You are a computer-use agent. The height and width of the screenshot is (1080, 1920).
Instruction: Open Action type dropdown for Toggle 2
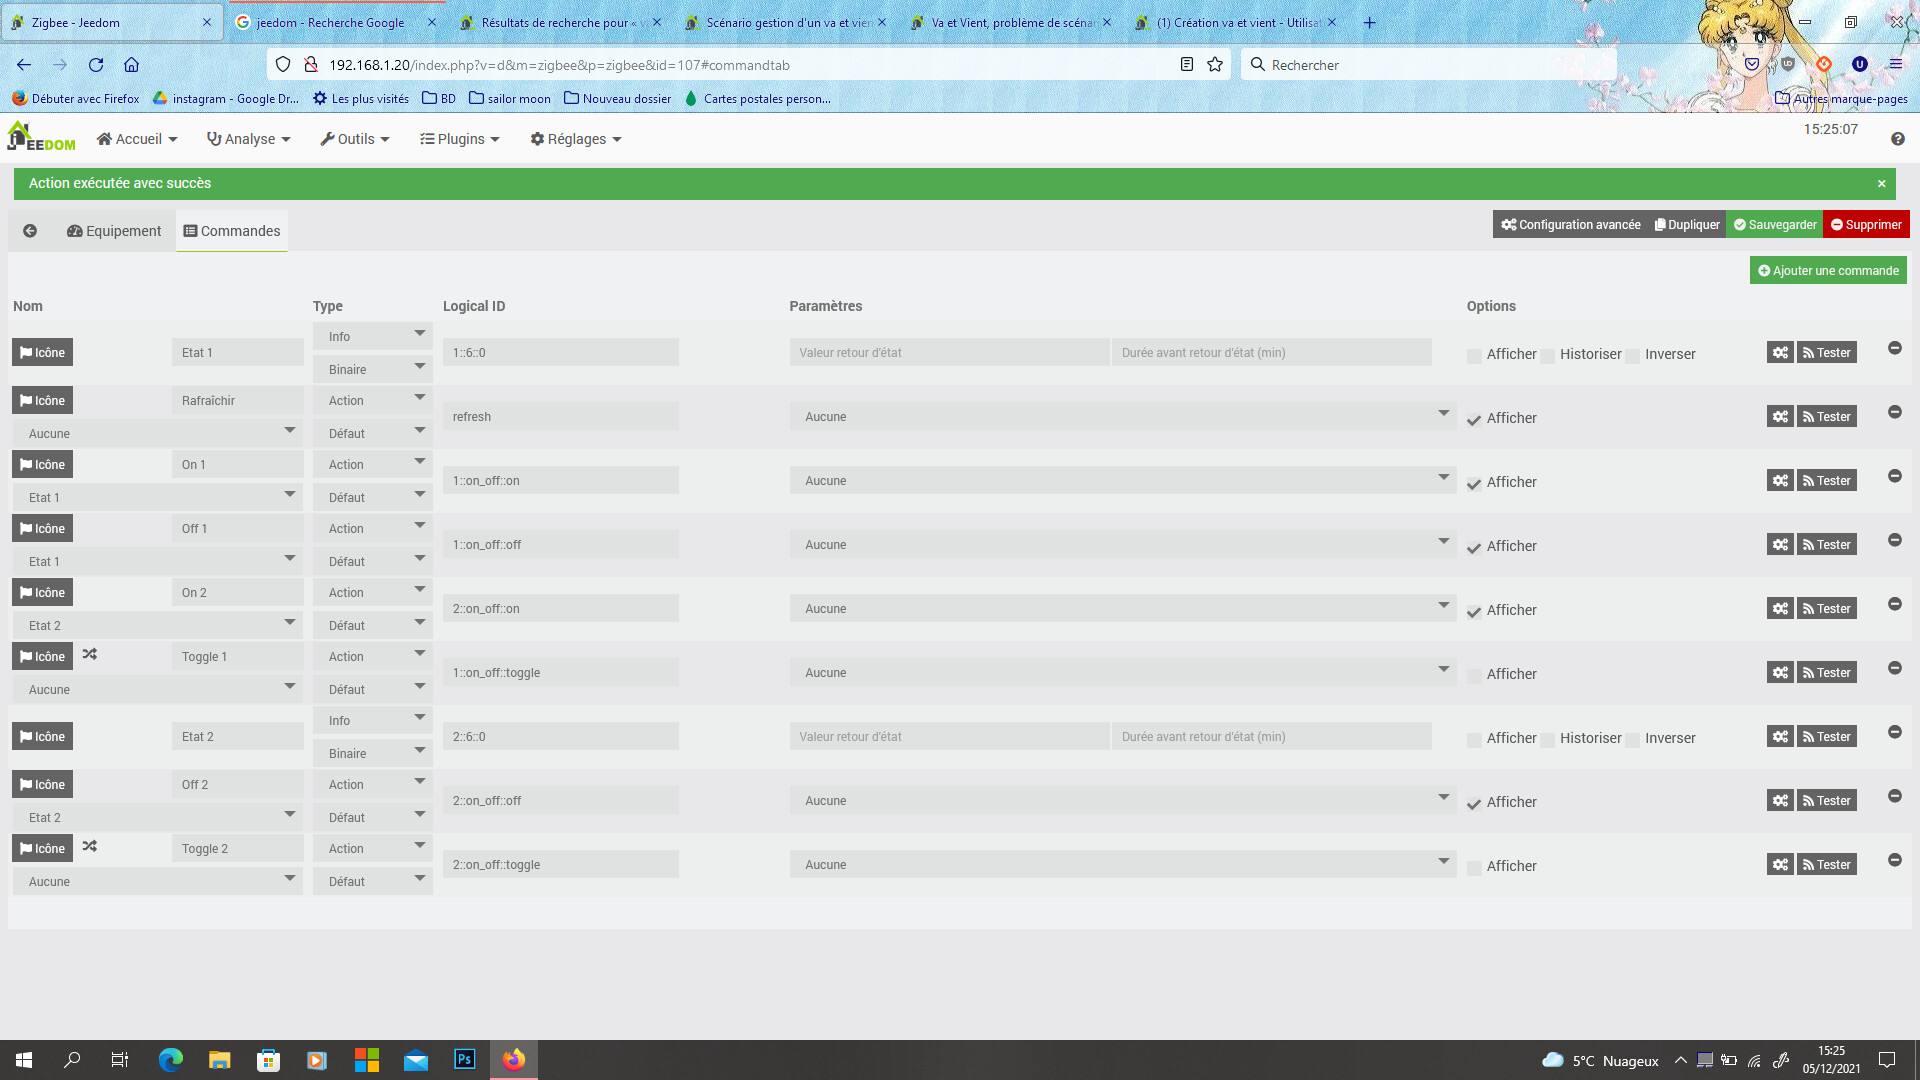coord(372,848)
